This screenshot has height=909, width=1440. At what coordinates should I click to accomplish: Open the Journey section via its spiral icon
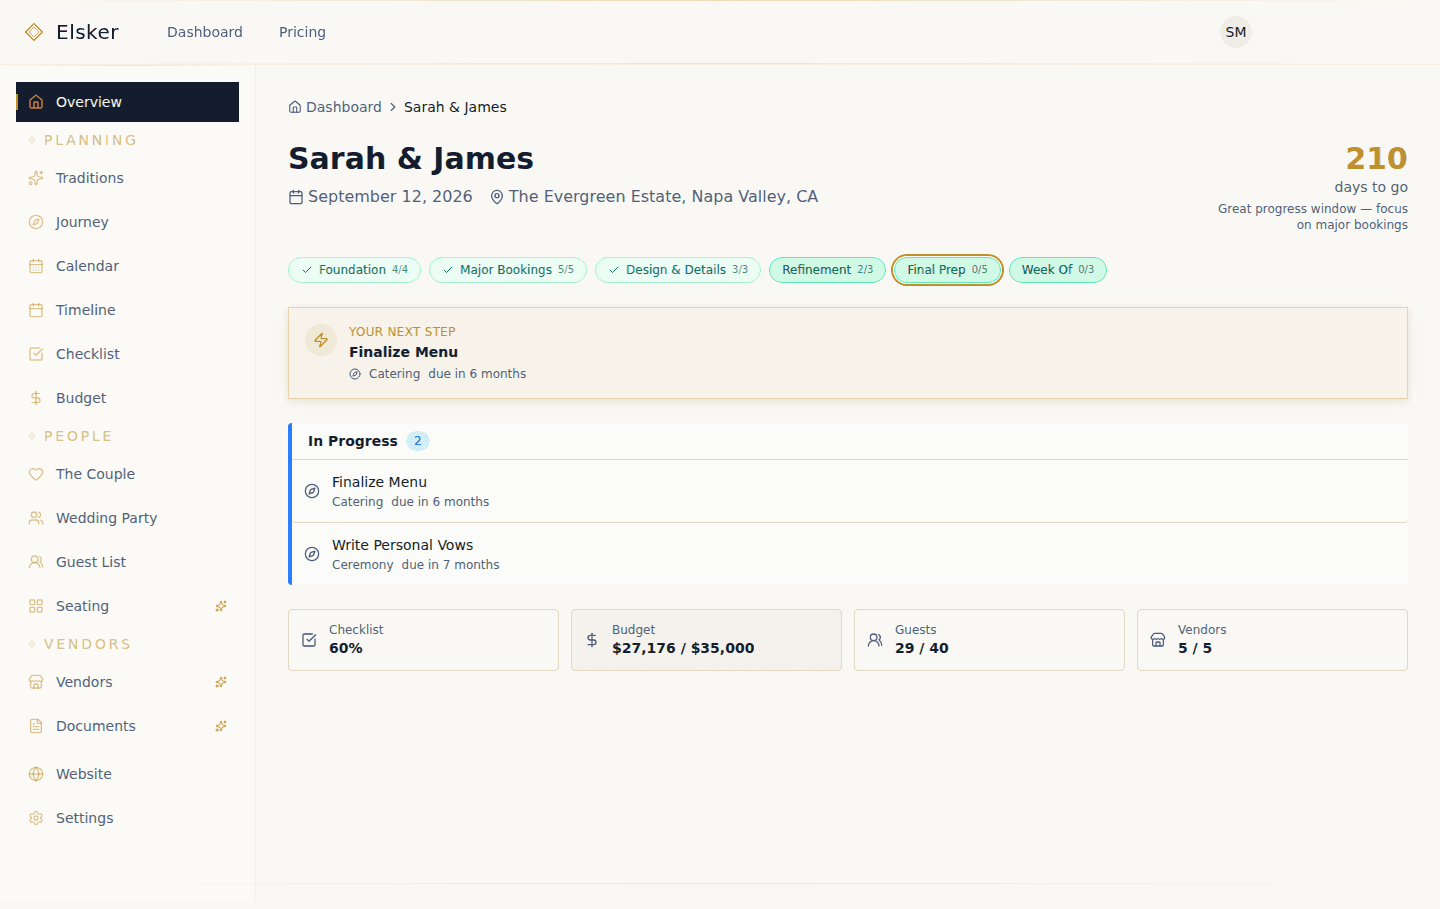pos(35,221)
